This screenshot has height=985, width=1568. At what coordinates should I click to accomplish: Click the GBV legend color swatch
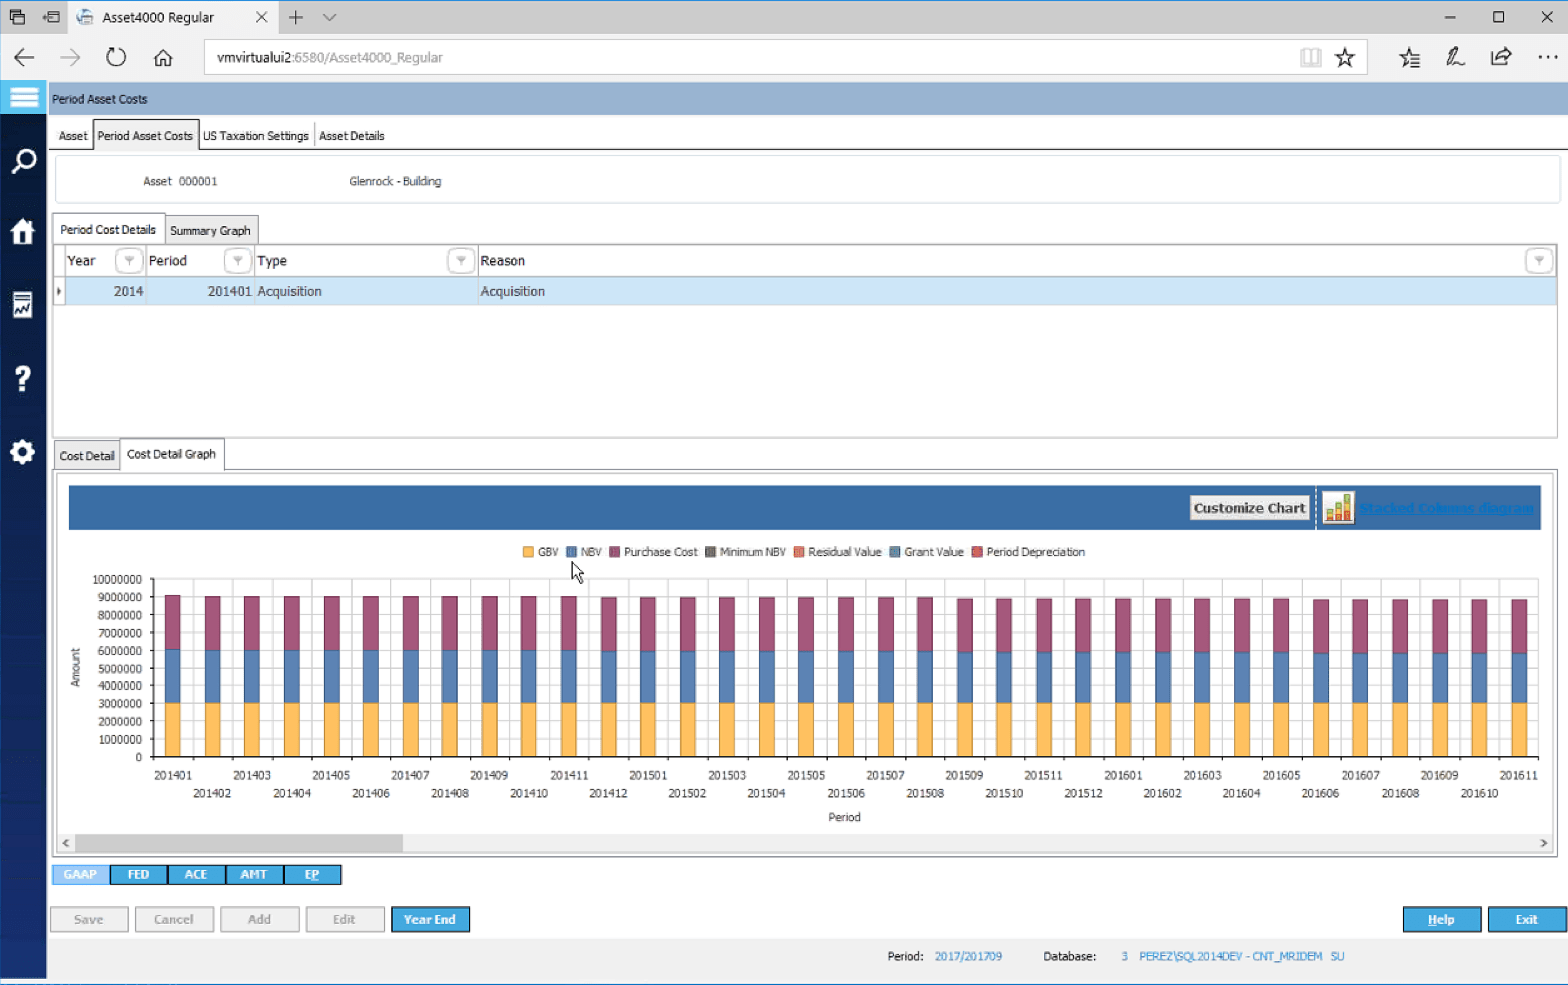point(528,552)
